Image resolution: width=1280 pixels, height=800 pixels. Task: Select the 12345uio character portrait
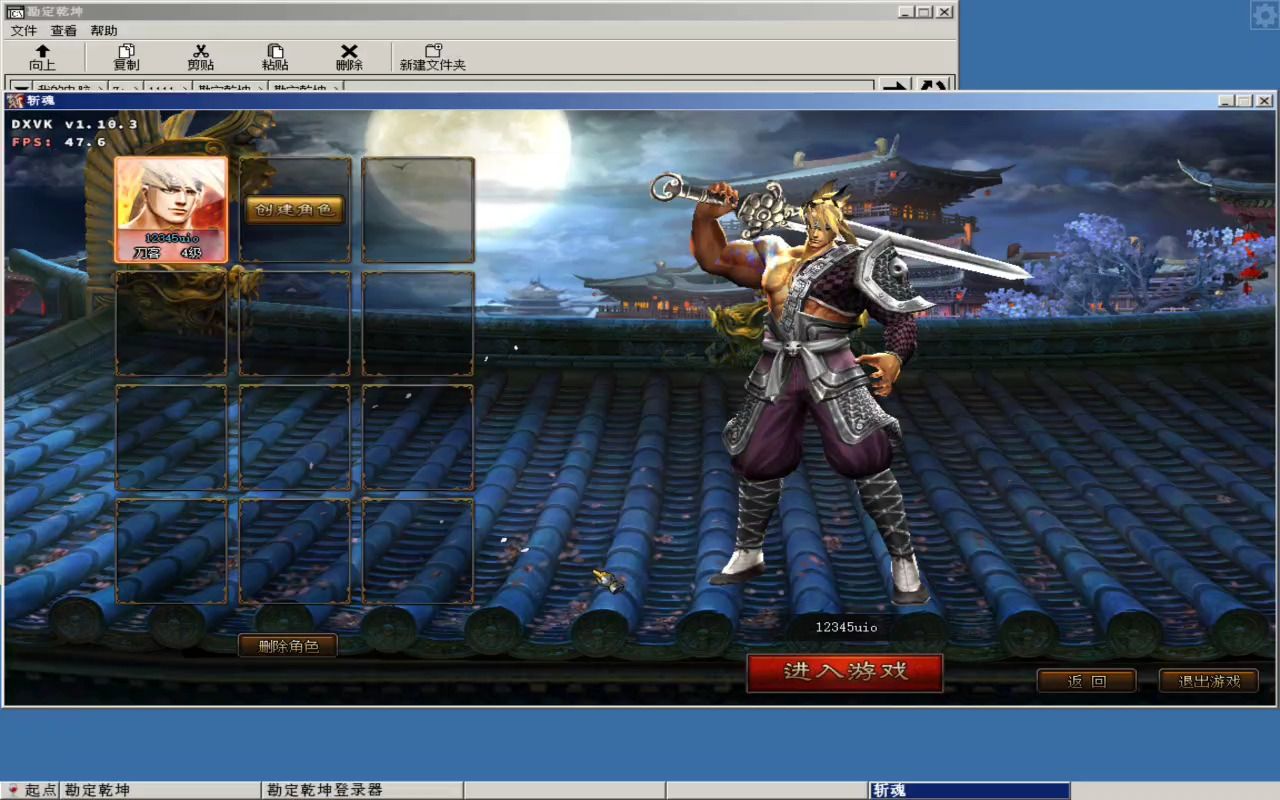point(171,209)
